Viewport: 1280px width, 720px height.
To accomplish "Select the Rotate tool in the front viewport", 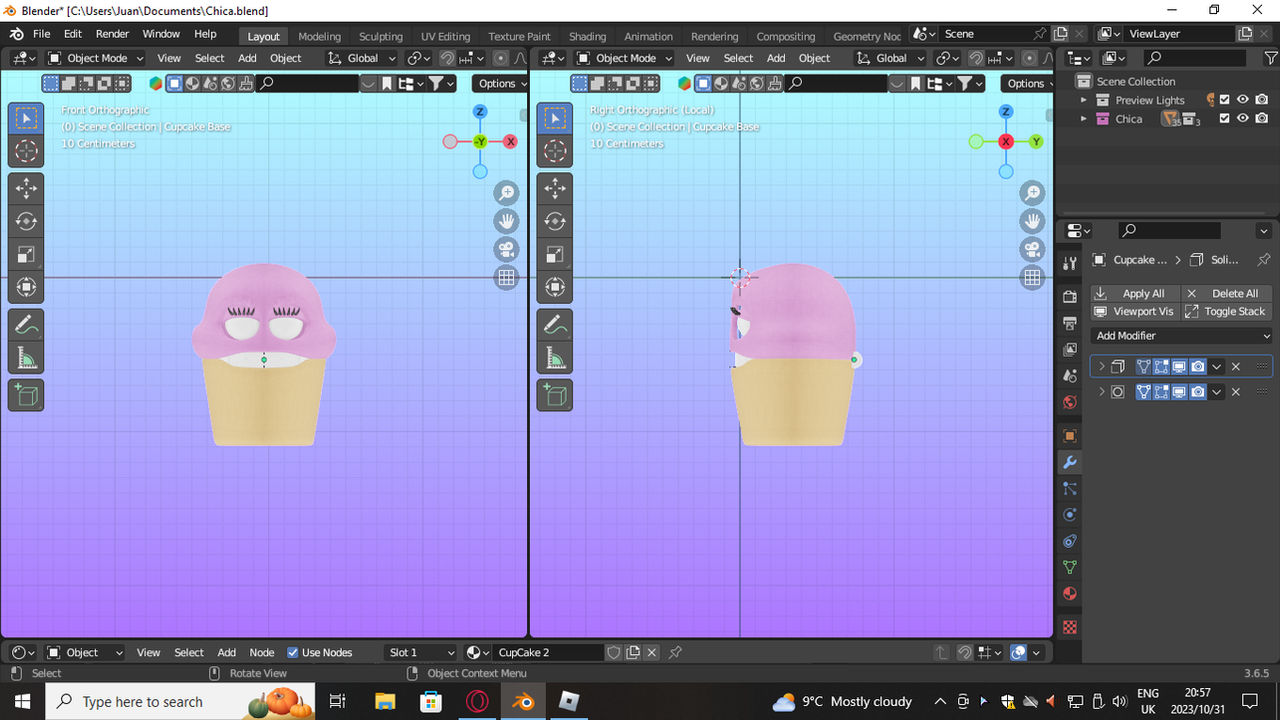I will pyautogui.click(x=26, y=221).
